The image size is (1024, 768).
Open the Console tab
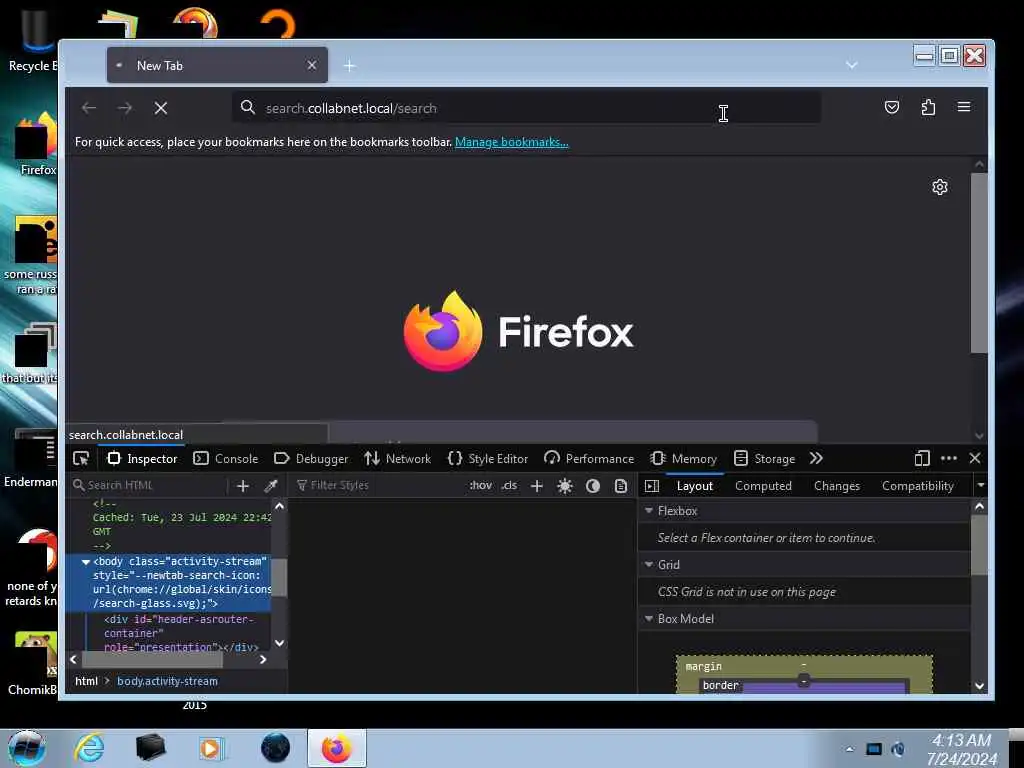[x=226, y=458]
